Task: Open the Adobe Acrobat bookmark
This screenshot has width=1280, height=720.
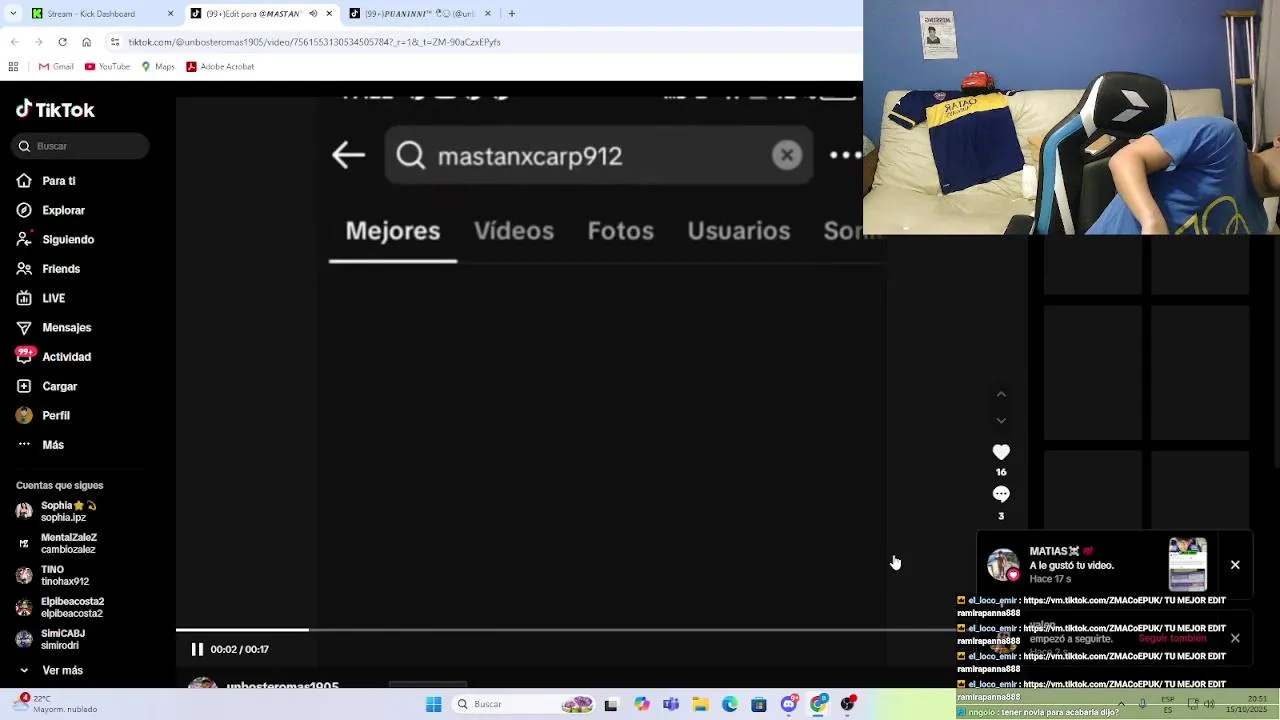Action: point(220,67)
